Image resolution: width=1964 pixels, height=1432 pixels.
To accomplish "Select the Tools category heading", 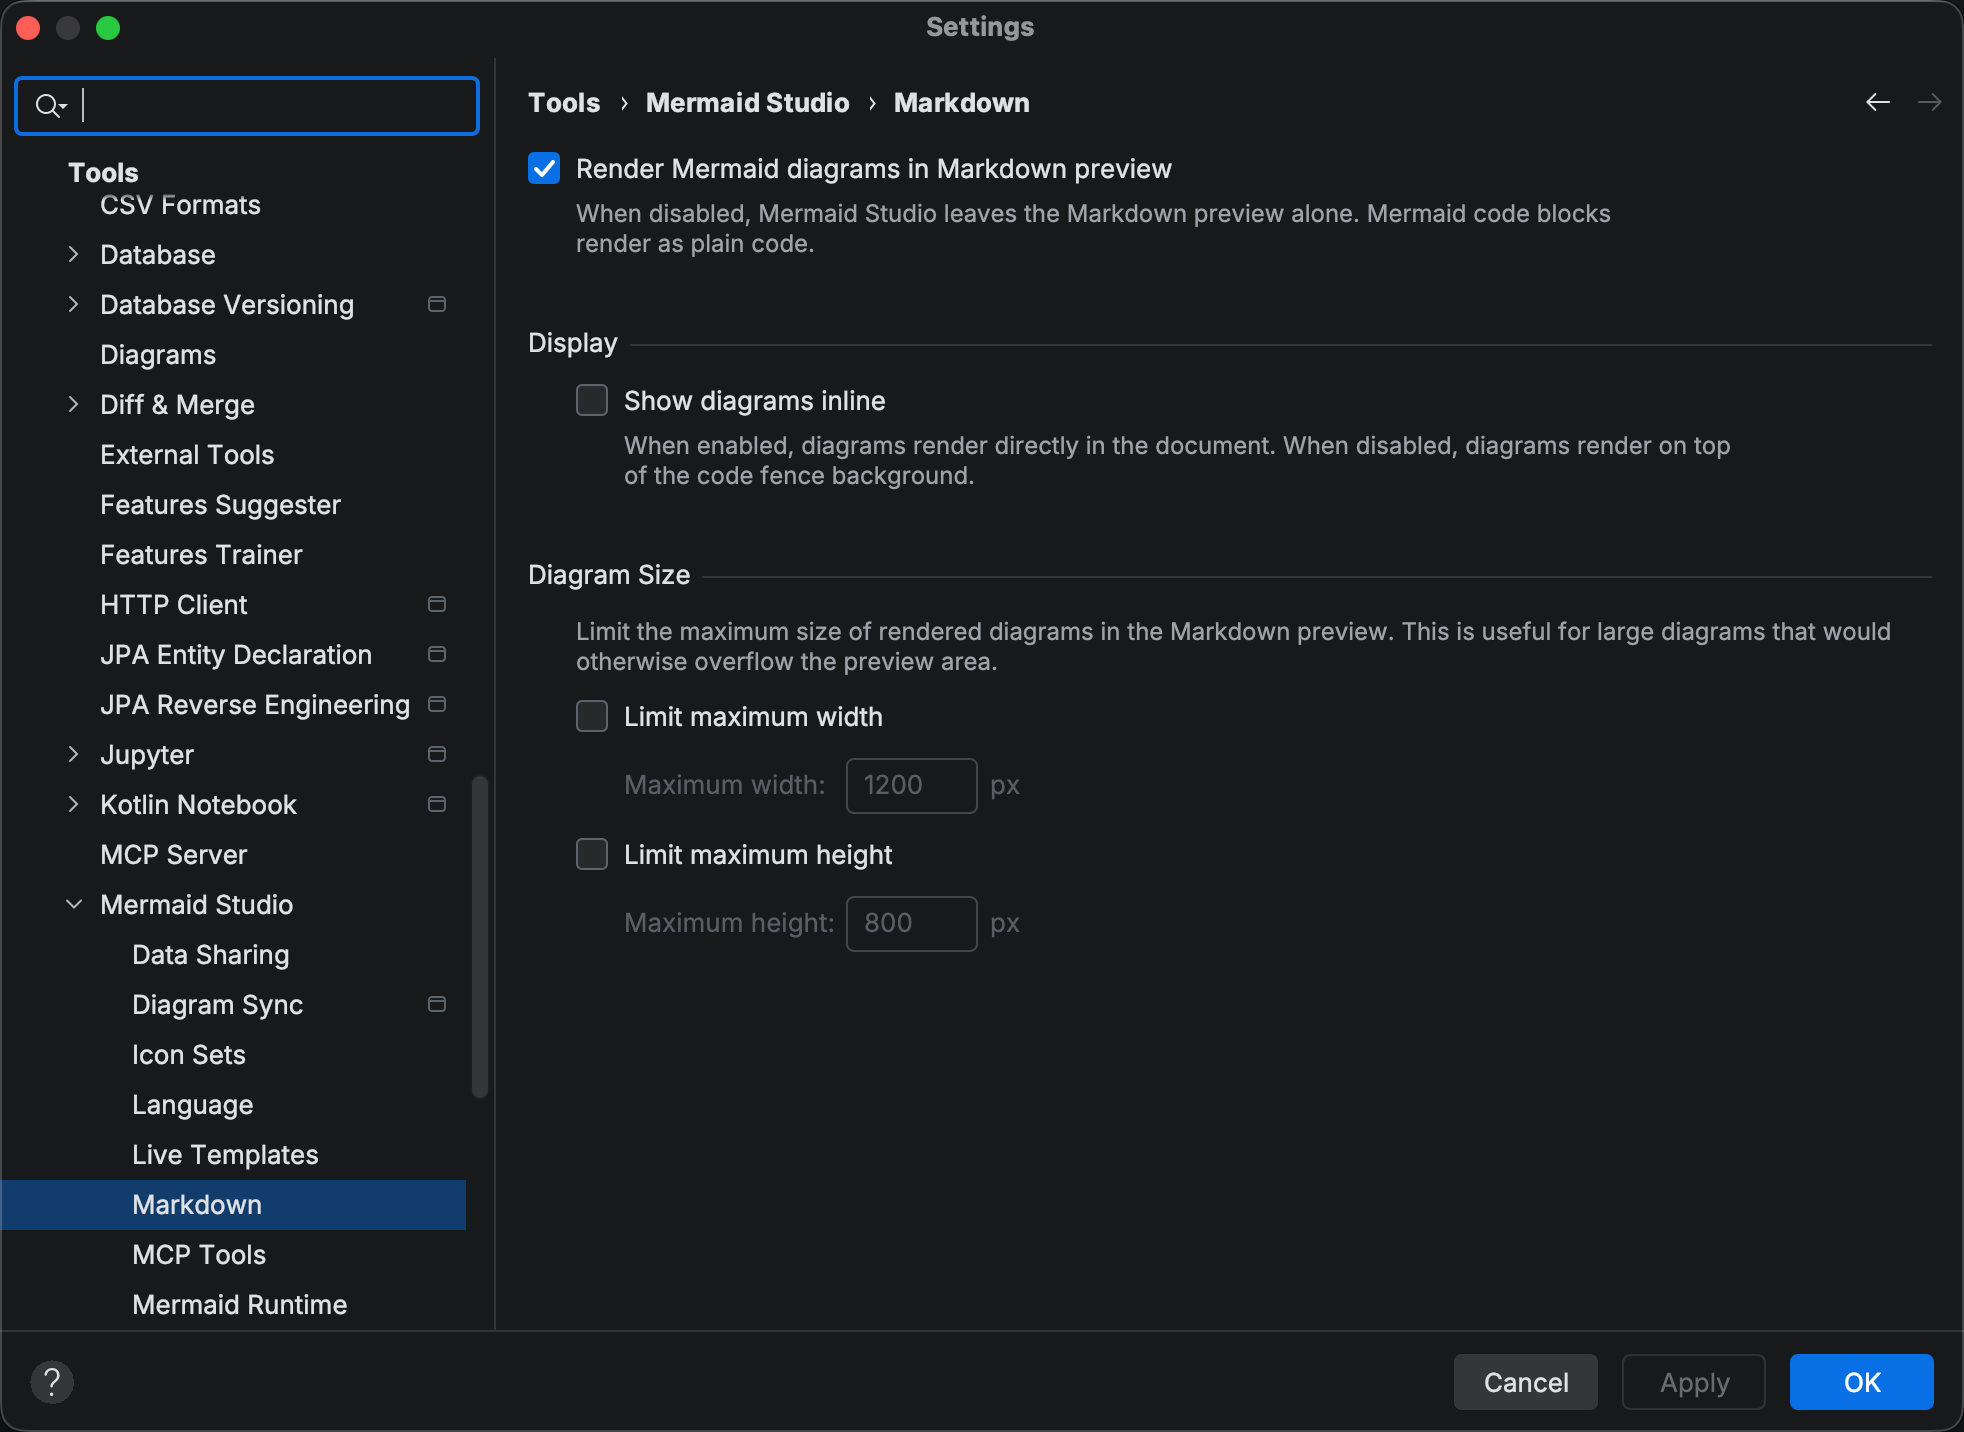I will coord(103,172).
